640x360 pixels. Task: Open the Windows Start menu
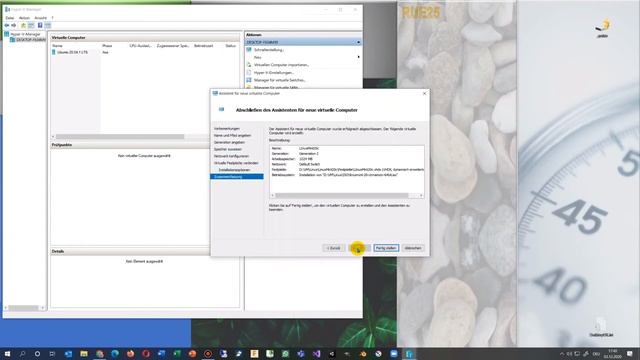pyautogui.click(x=7, y=354)
